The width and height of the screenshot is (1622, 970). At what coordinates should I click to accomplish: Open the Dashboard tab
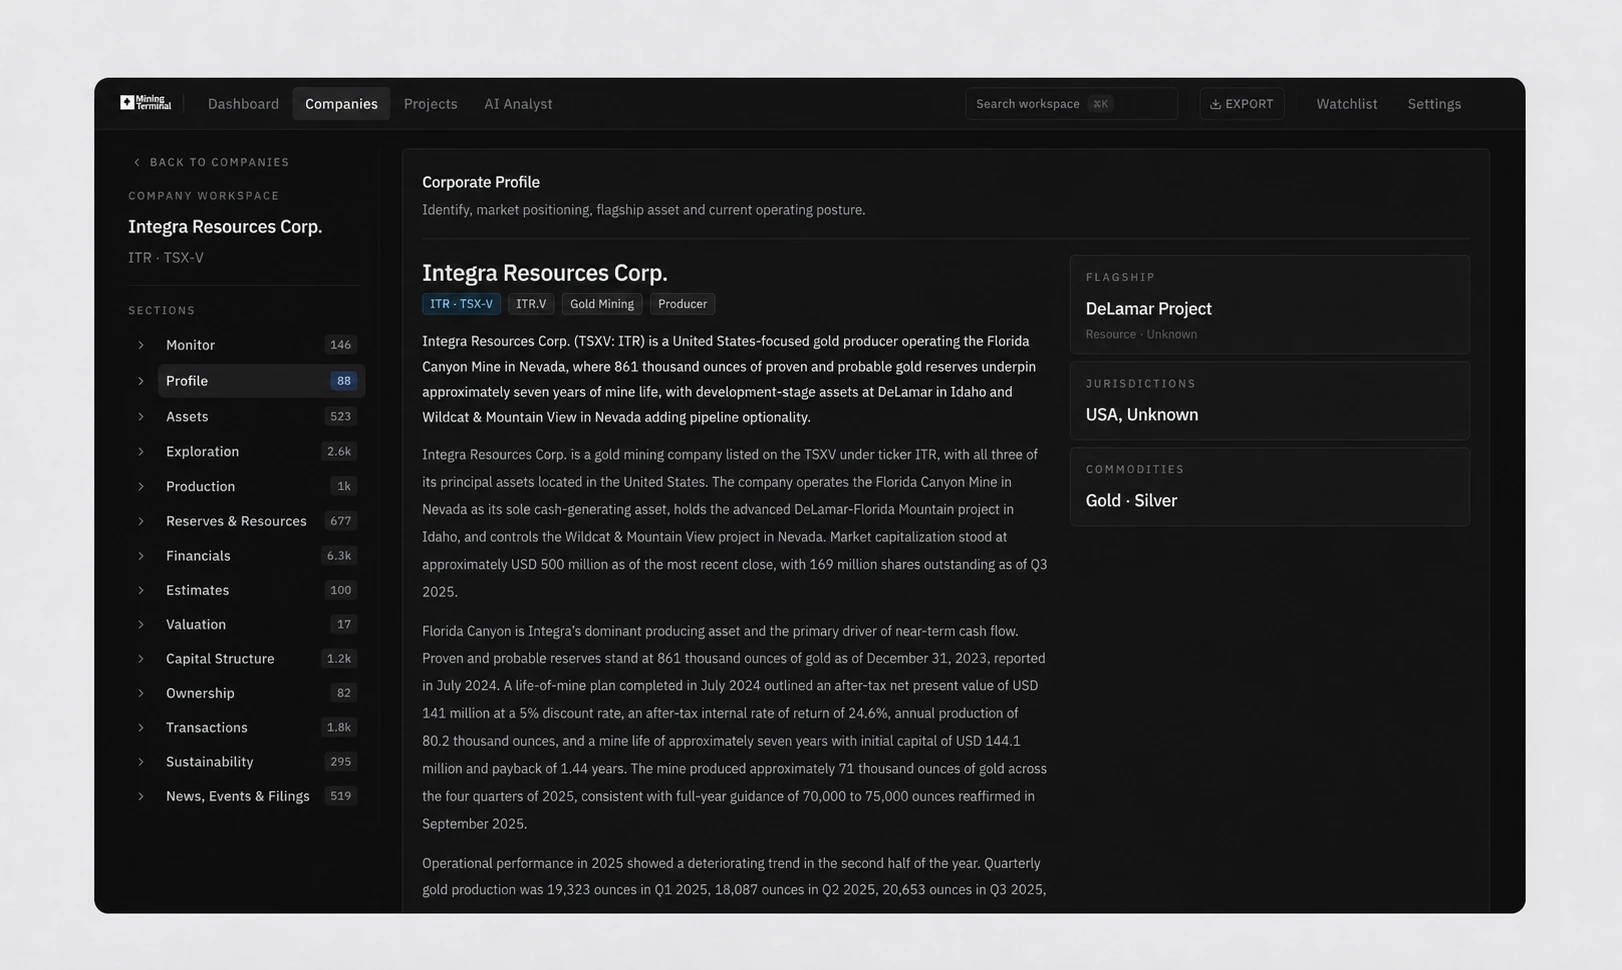pos(243,104)
